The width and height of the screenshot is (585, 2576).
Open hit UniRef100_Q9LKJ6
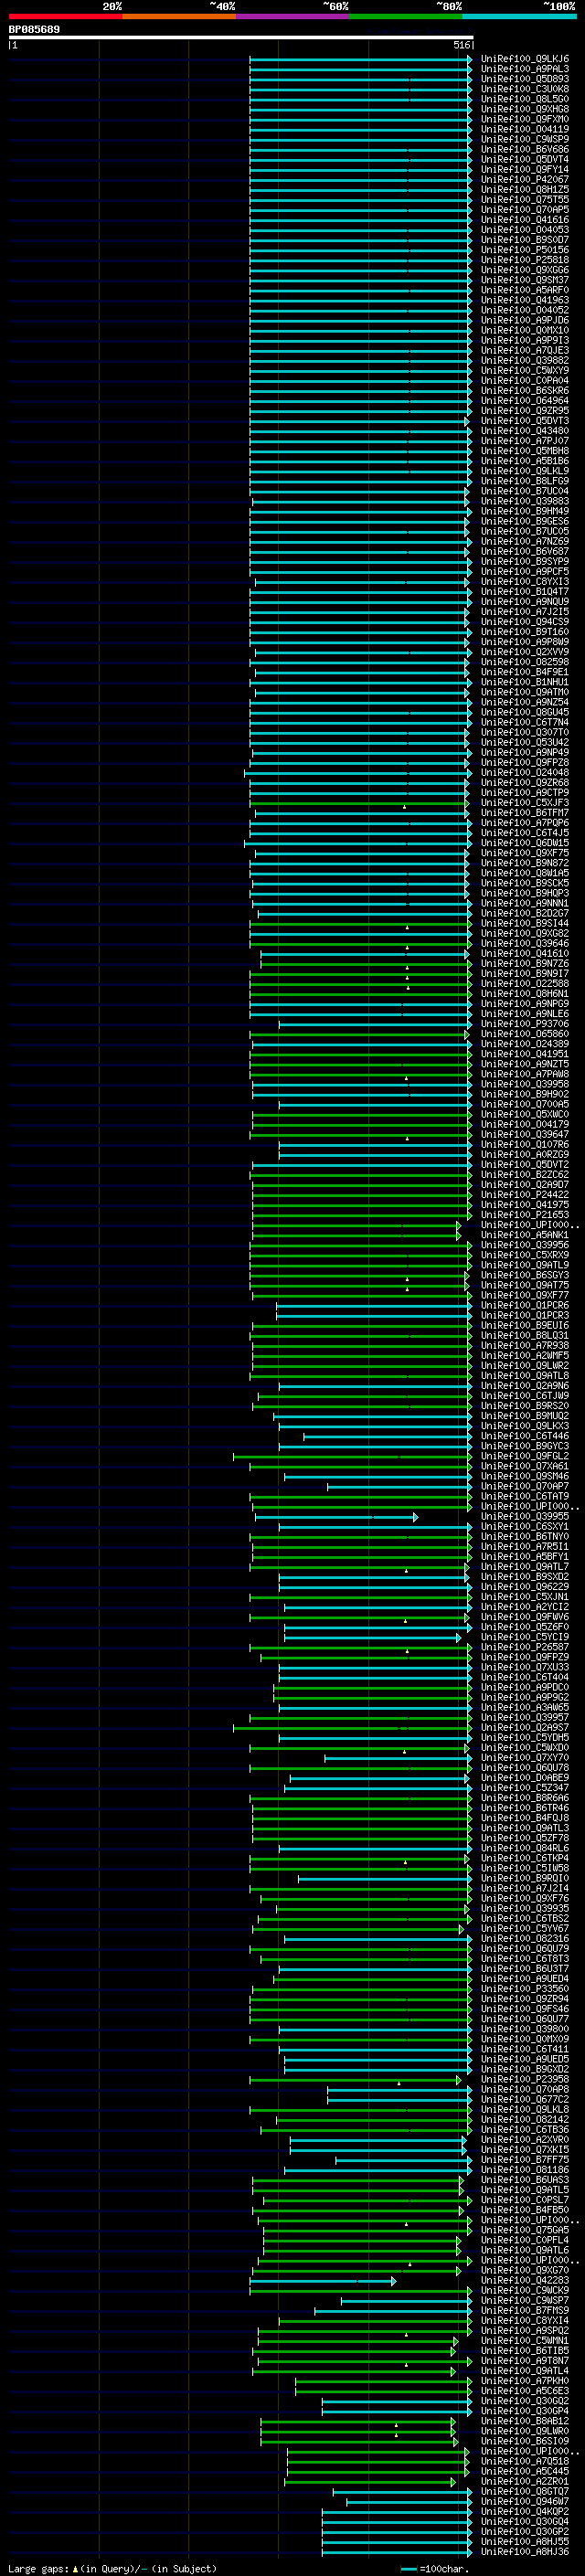click(525, 59)
